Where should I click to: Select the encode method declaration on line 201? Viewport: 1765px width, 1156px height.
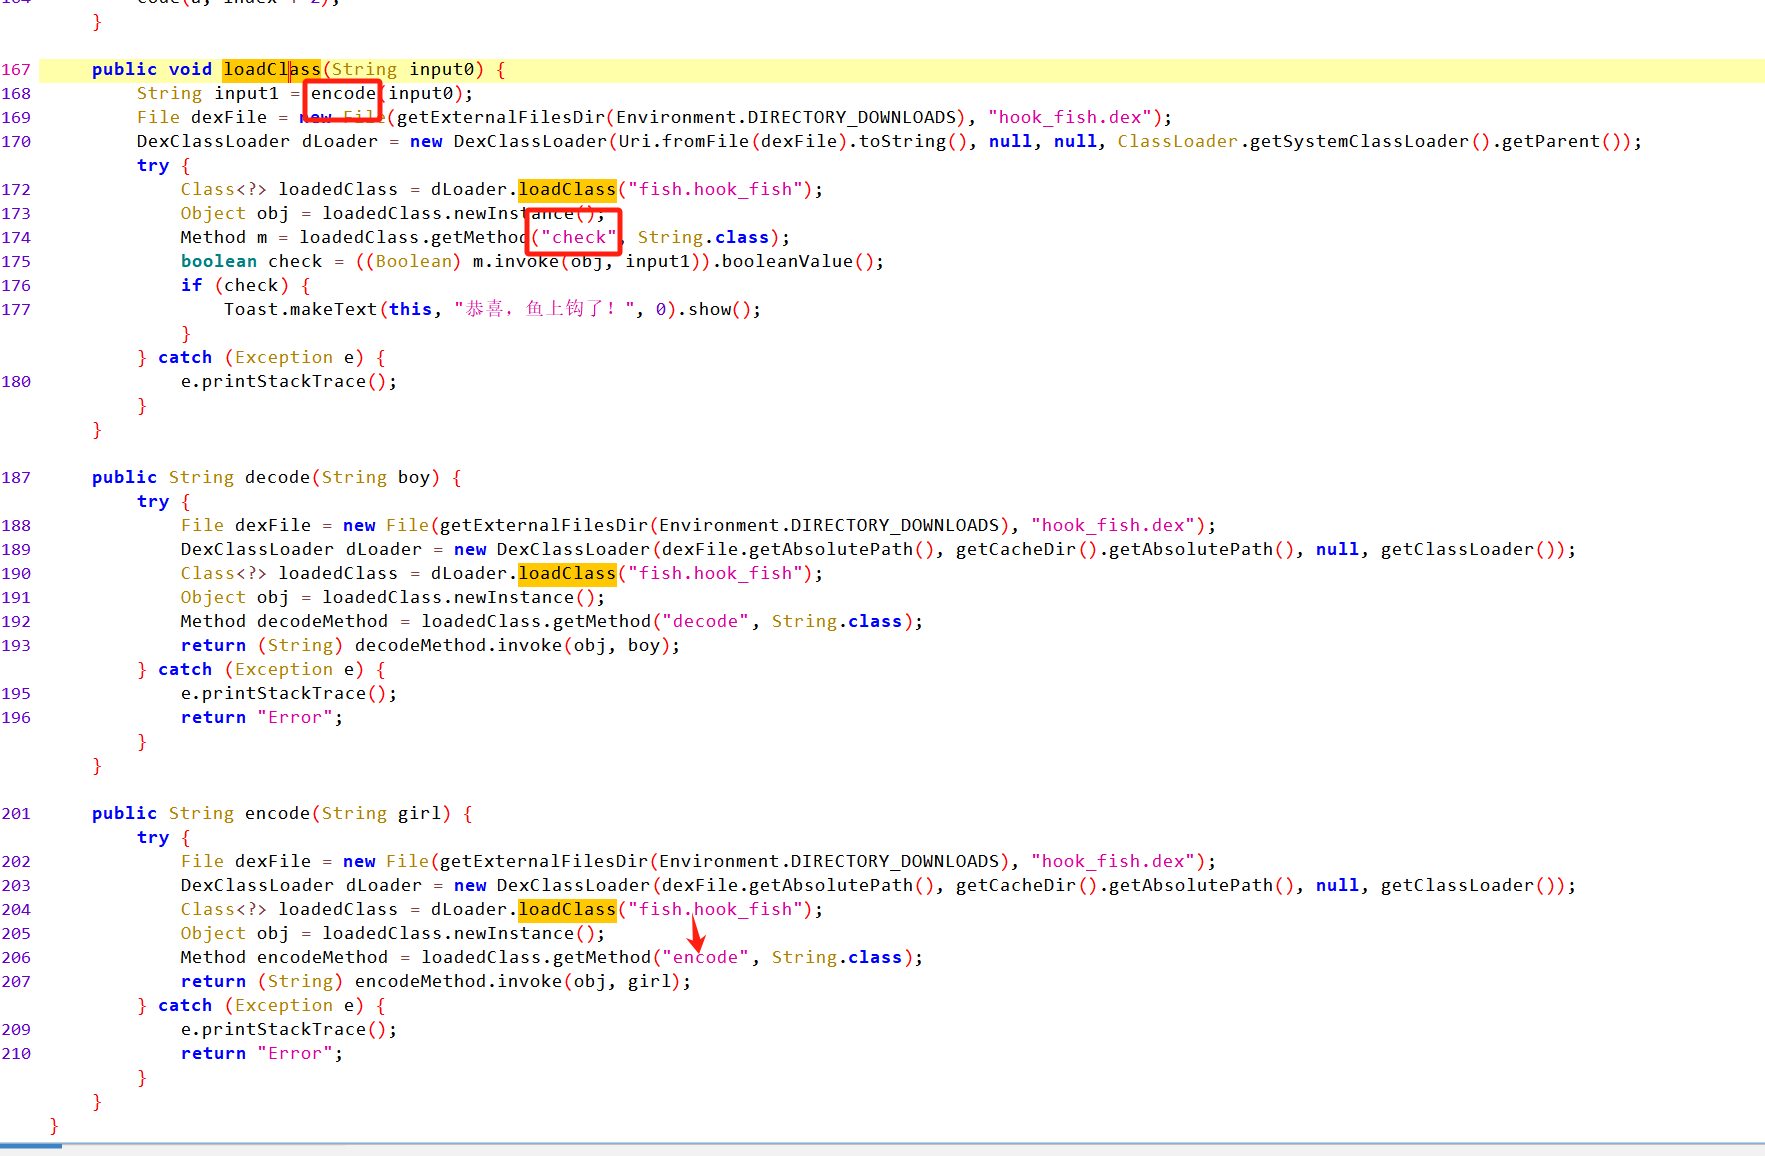(x=276, y=813)
